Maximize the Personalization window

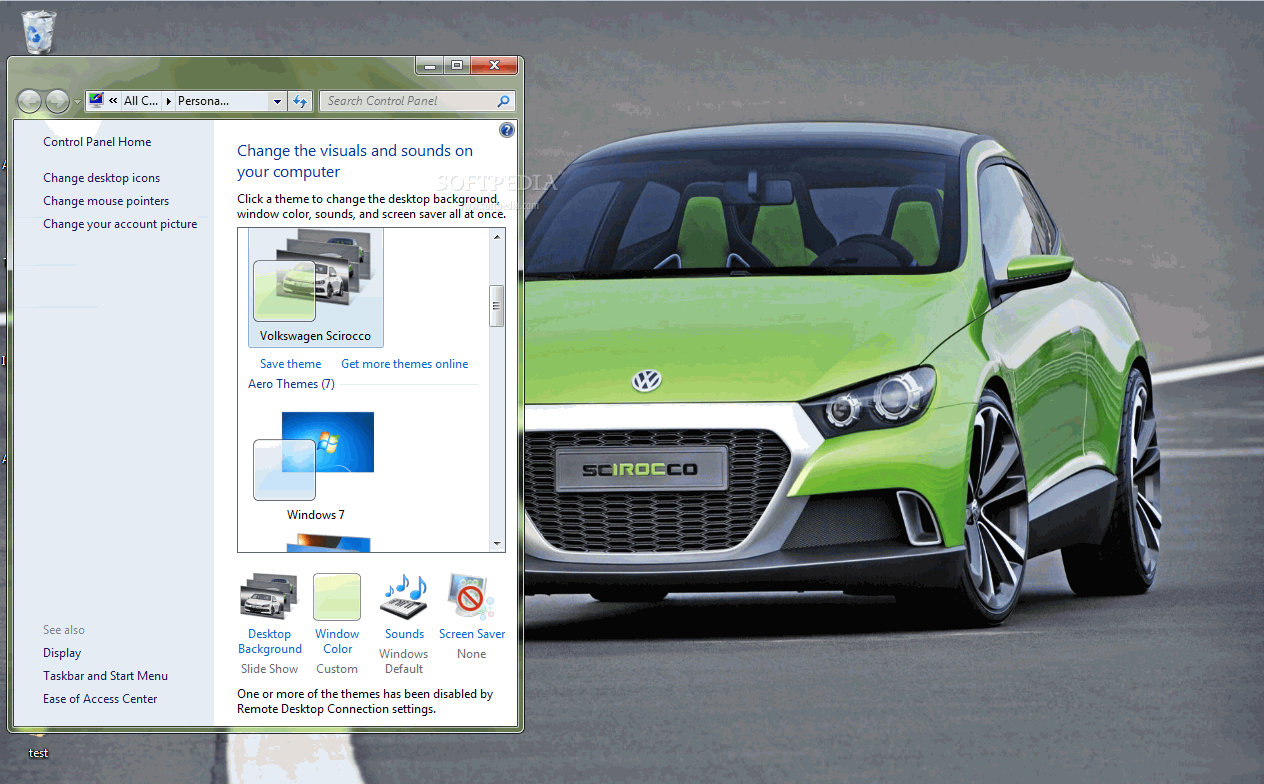click(x=457, y=66)
